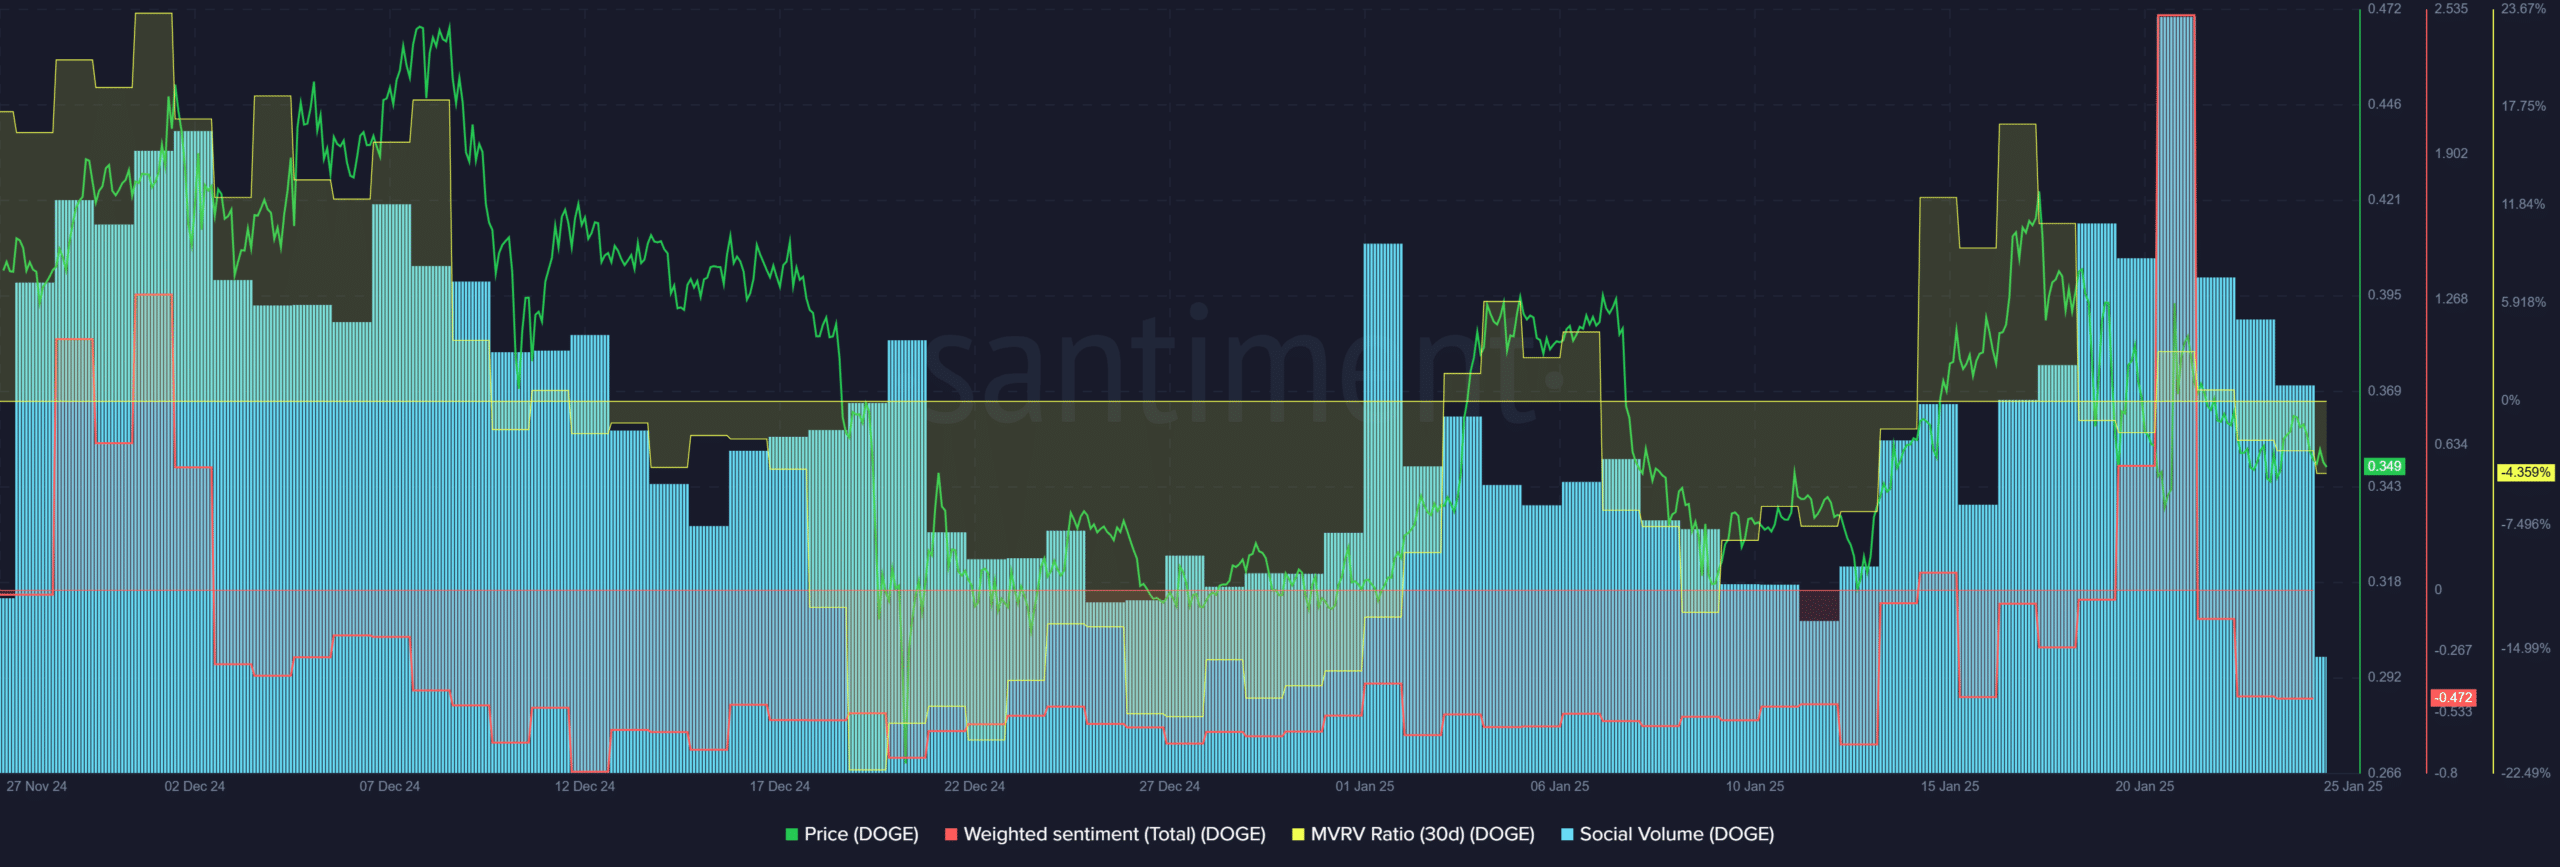Click the green Price (DOGE) legend swatch
This screenshot has width=2560, height=867.
(792, 835)
